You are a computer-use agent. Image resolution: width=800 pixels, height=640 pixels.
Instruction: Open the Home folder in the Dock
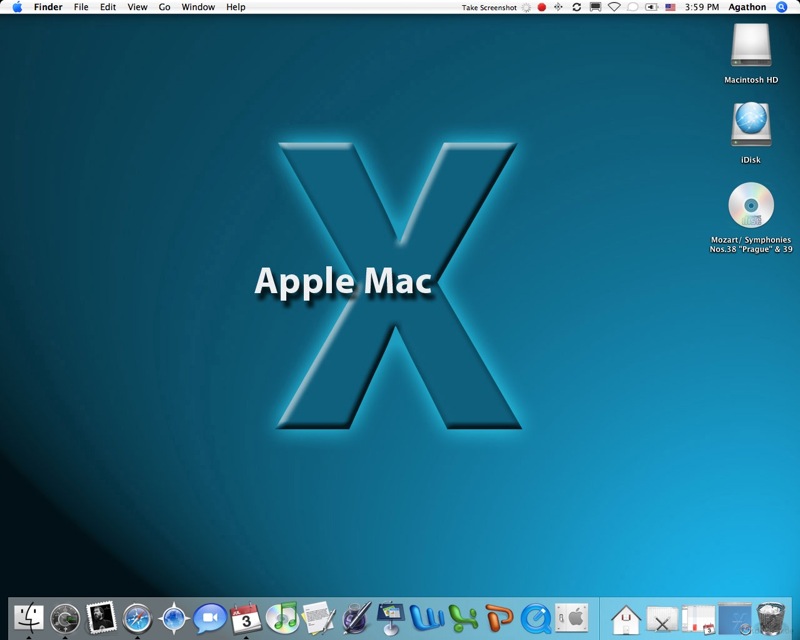[626, 619]
